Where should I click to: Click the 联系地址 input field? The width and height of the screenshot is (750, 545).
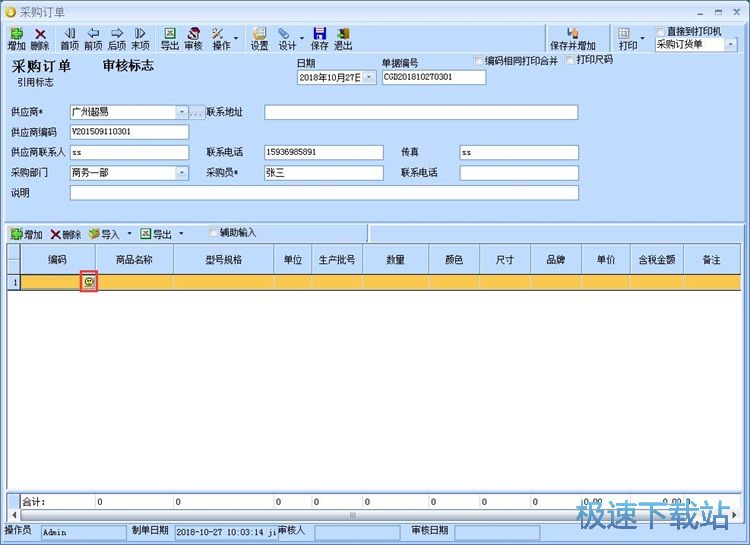(x=421, y=112)
